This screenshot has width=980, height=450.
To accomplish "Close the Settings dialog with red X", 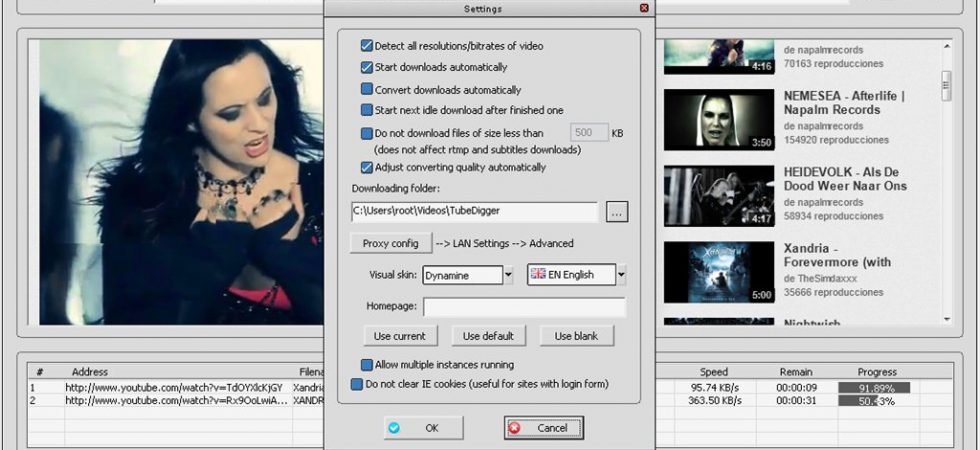I will click(x=644, y=8).
